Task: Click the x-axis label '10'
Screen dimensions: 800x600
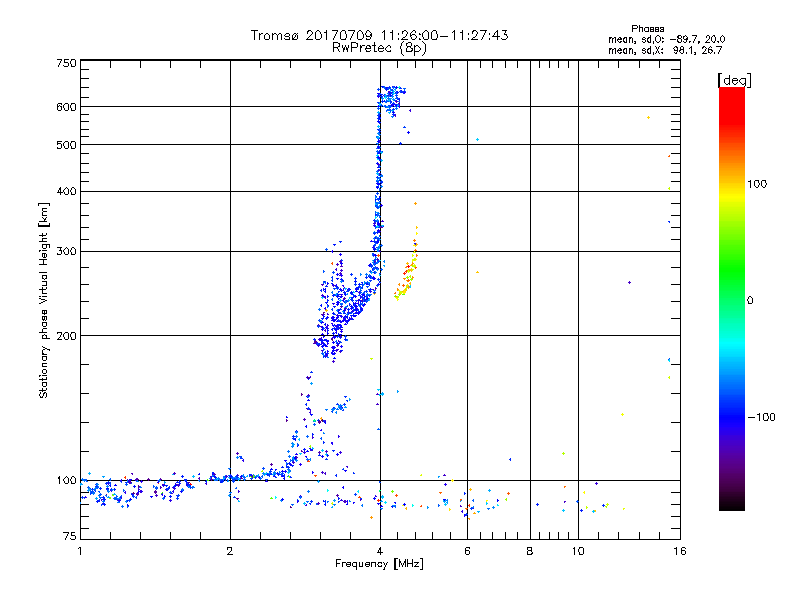Action: (578, 551)
